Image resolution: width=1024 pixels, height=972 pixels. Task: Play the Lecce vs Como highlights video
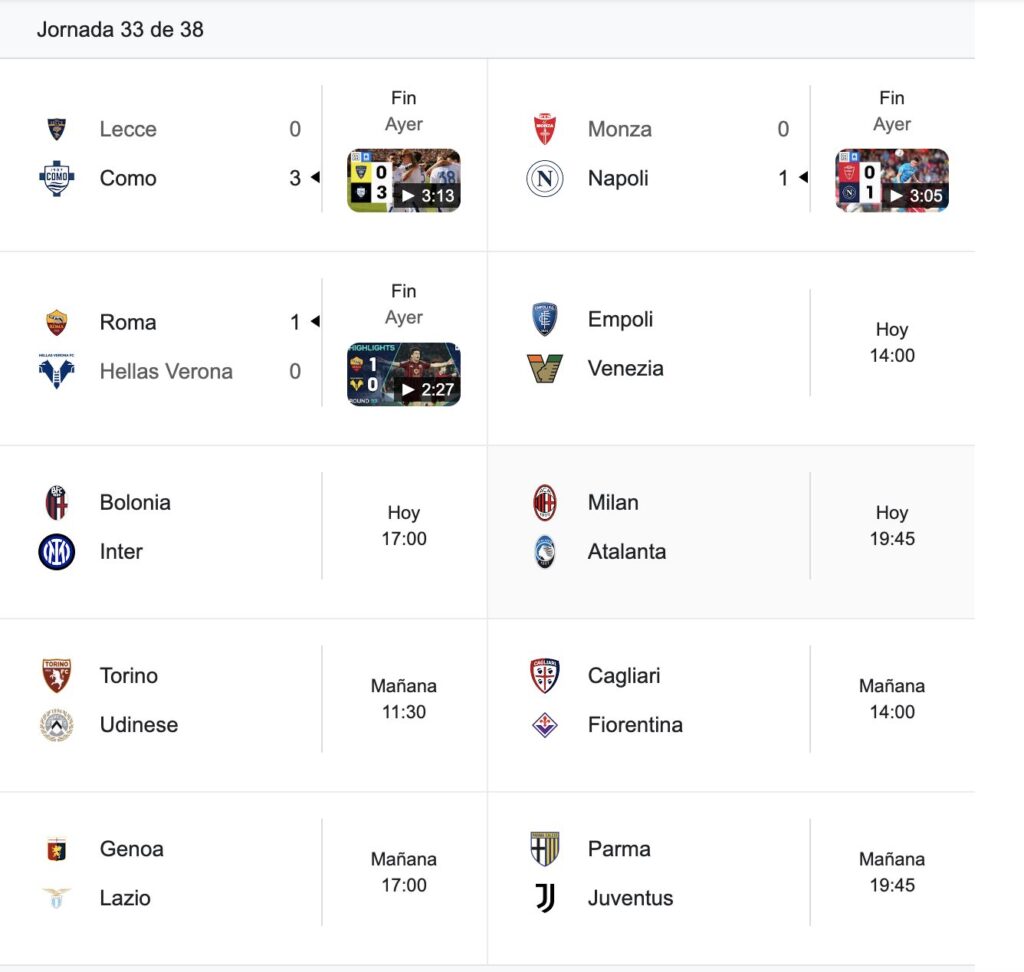(404, 180)
